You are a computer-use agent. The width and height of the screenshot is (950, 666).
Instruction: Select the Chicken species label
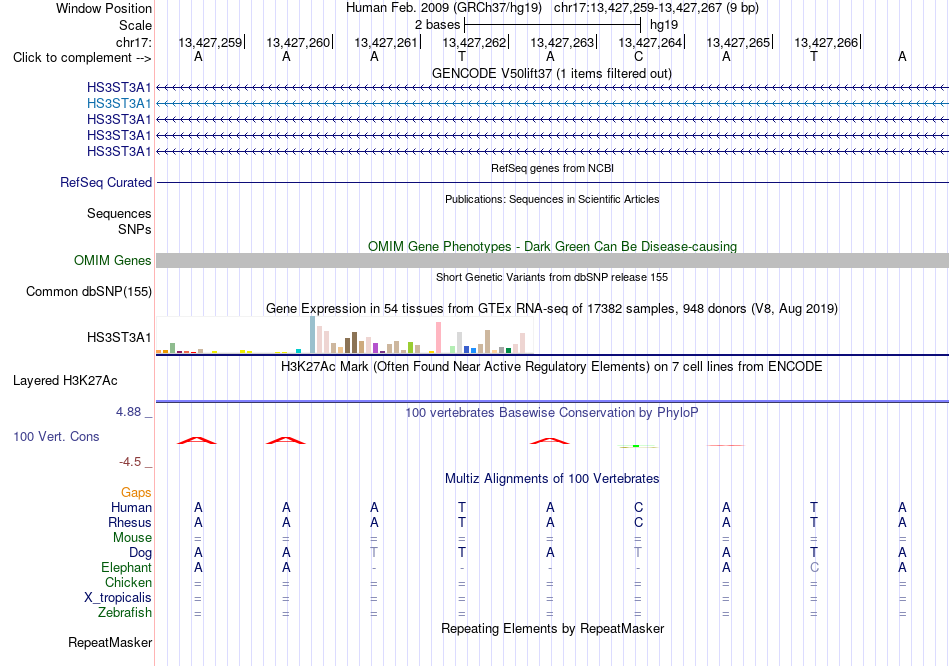click(x=128, y=582)
